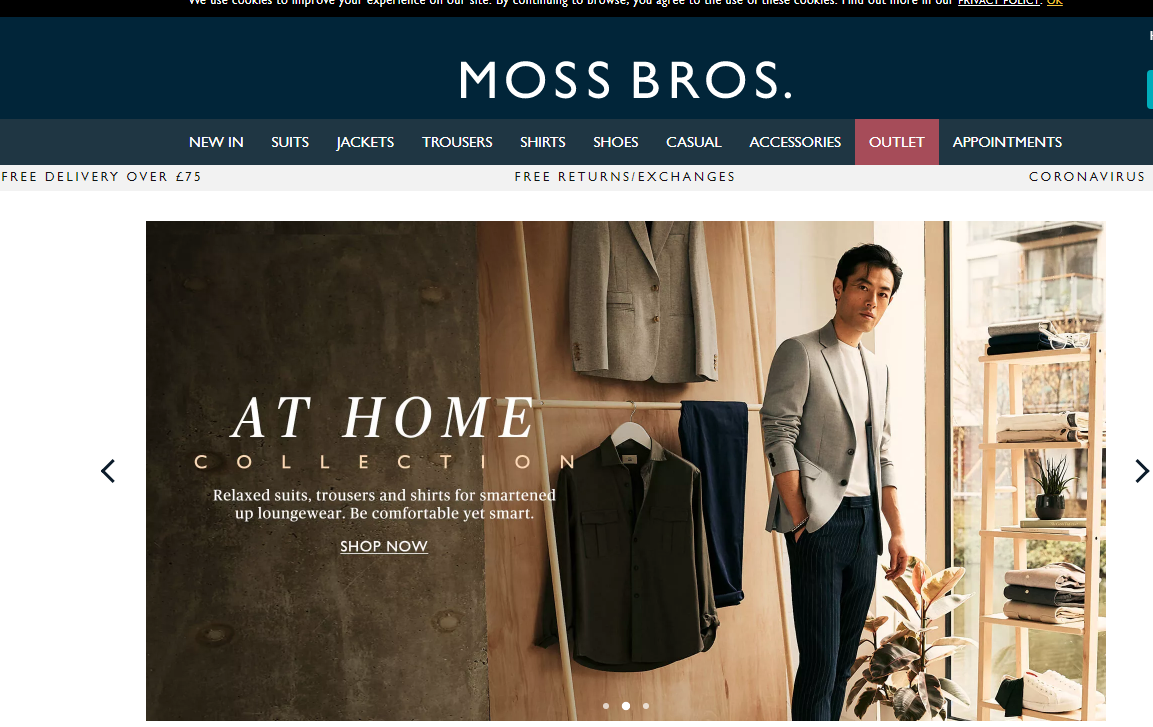The height and width of the screenshot is (727, 1153).
Task: Go to the Outlet section
Action: tap(896, 142)
